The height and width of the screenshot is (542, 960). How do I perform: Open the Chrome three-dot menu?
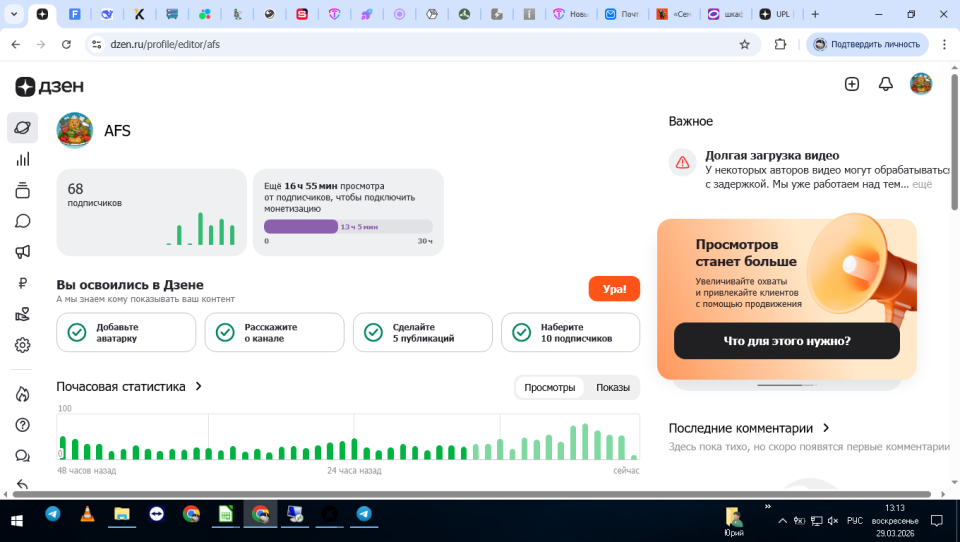944,44
